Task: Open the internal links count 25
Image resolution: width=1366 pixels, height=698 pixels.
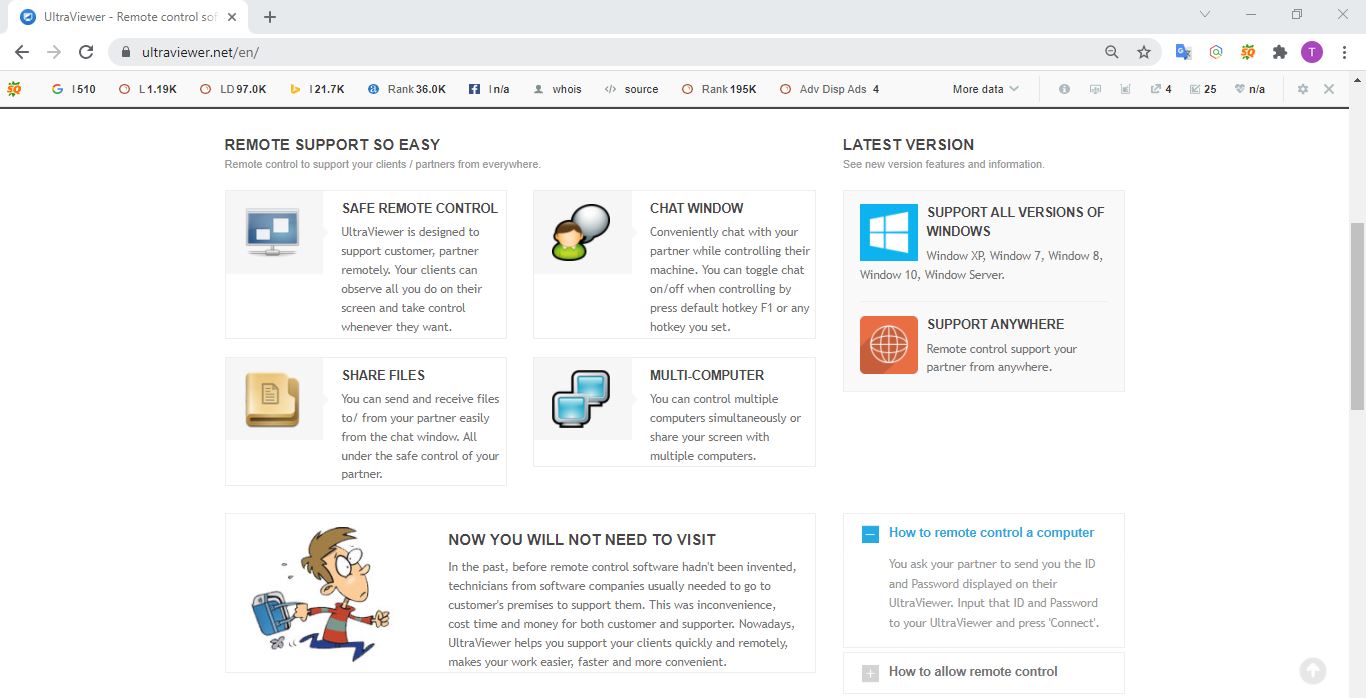Action: 1203,89
